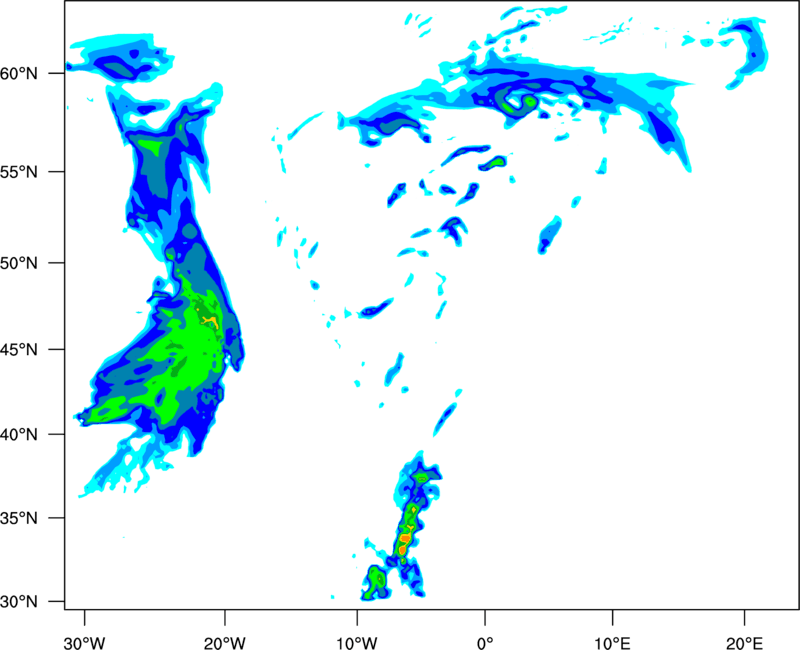Click the 40°N latitude label
The width and height of the screenshot is (800, 650).
click(x=19, y=435)
